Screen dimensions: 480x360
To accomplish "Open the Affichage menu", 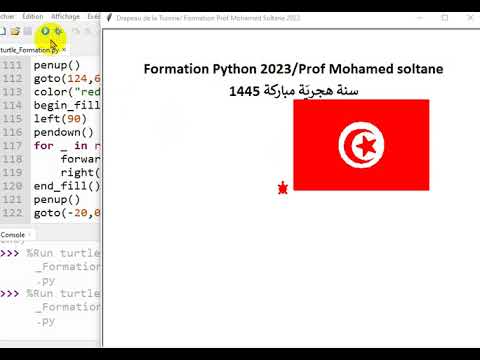I will point(65,16).
